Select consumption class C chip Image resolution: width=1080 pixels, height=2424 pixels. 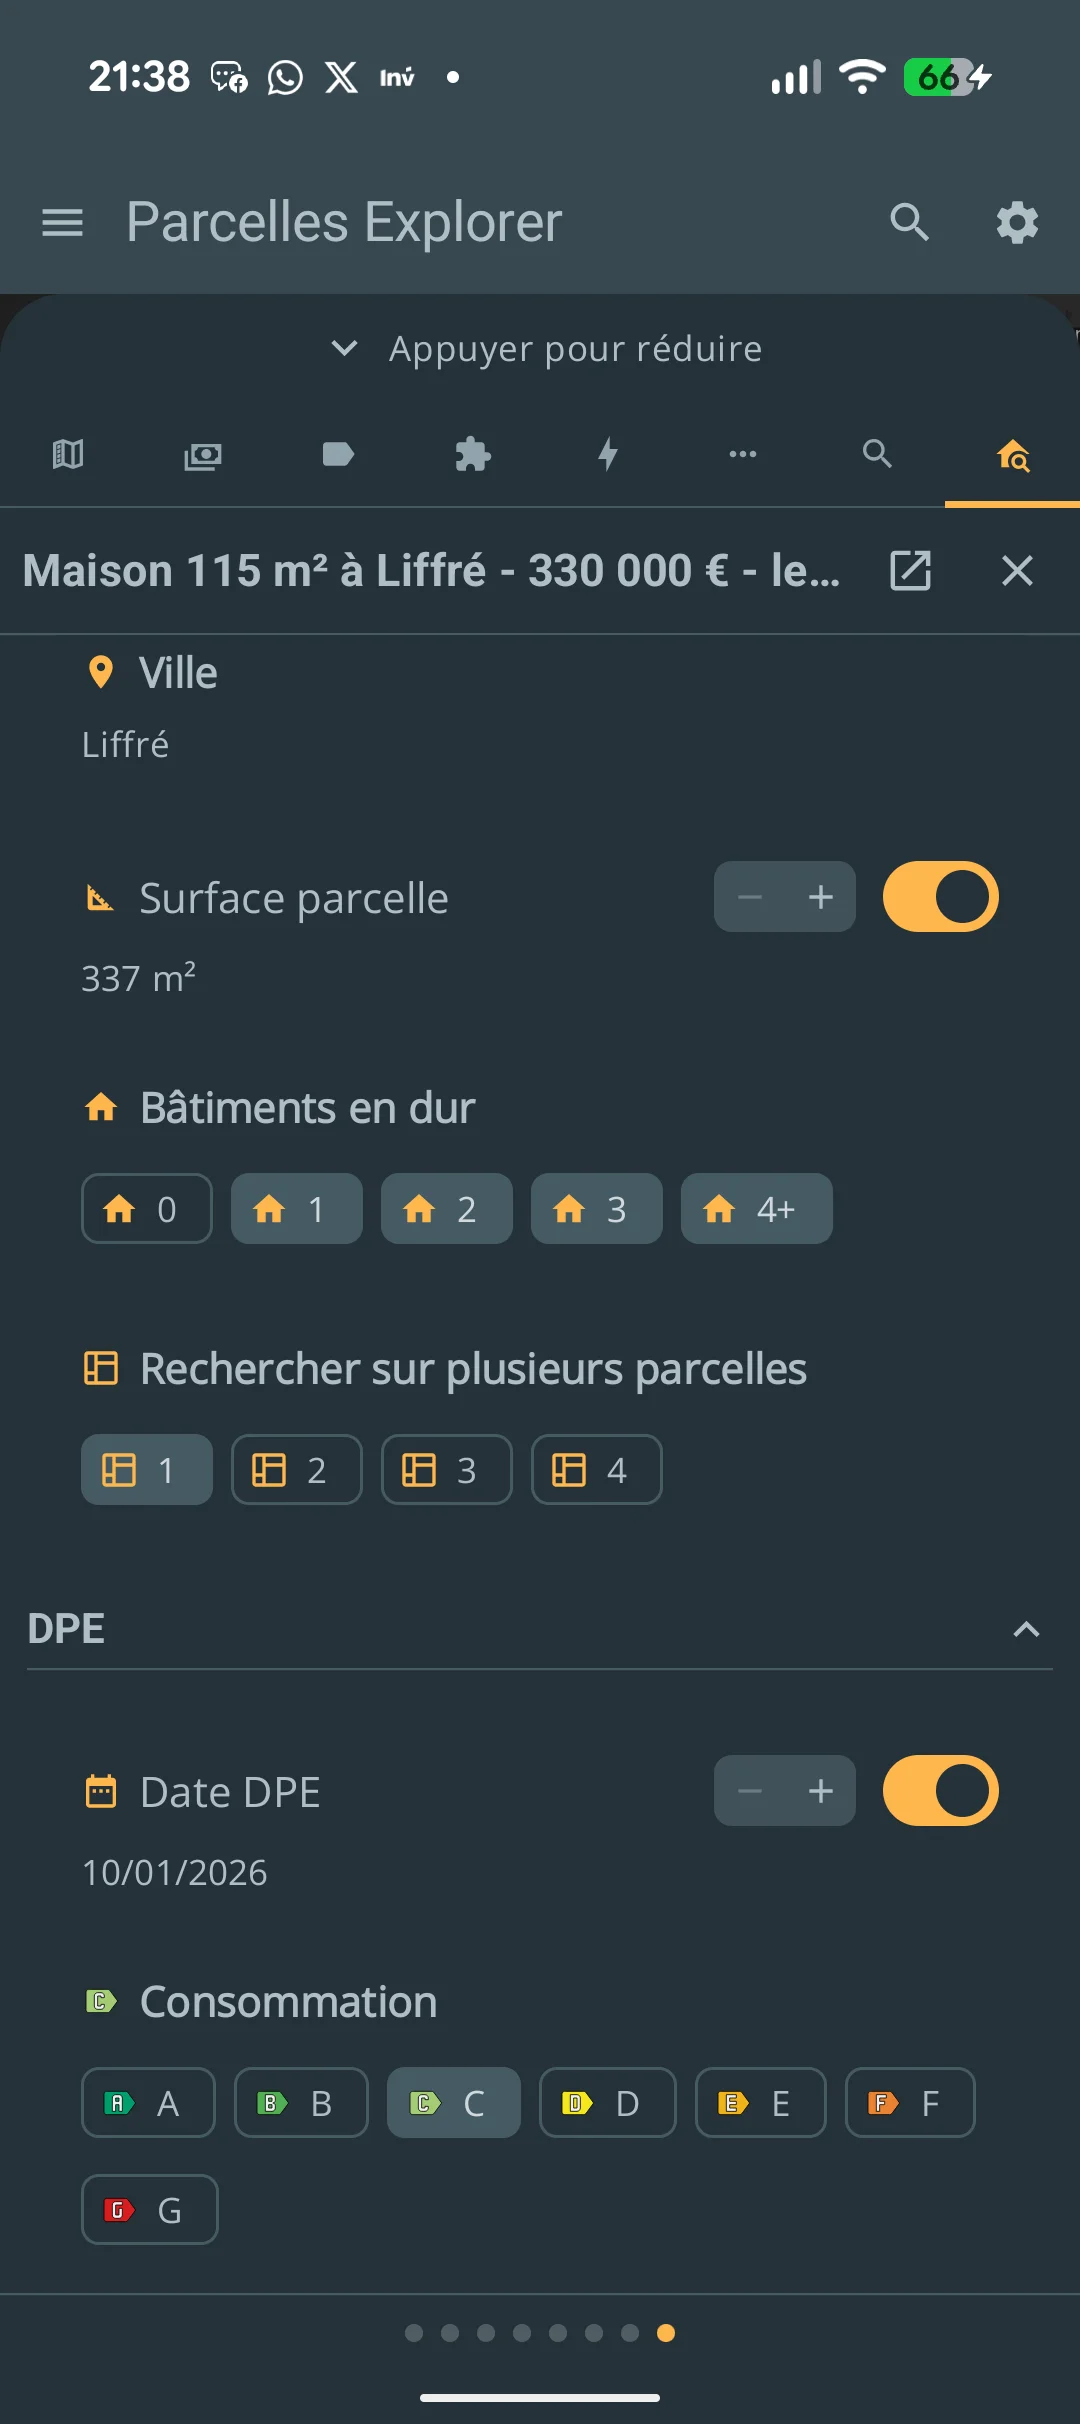(x=453, y=2102)
